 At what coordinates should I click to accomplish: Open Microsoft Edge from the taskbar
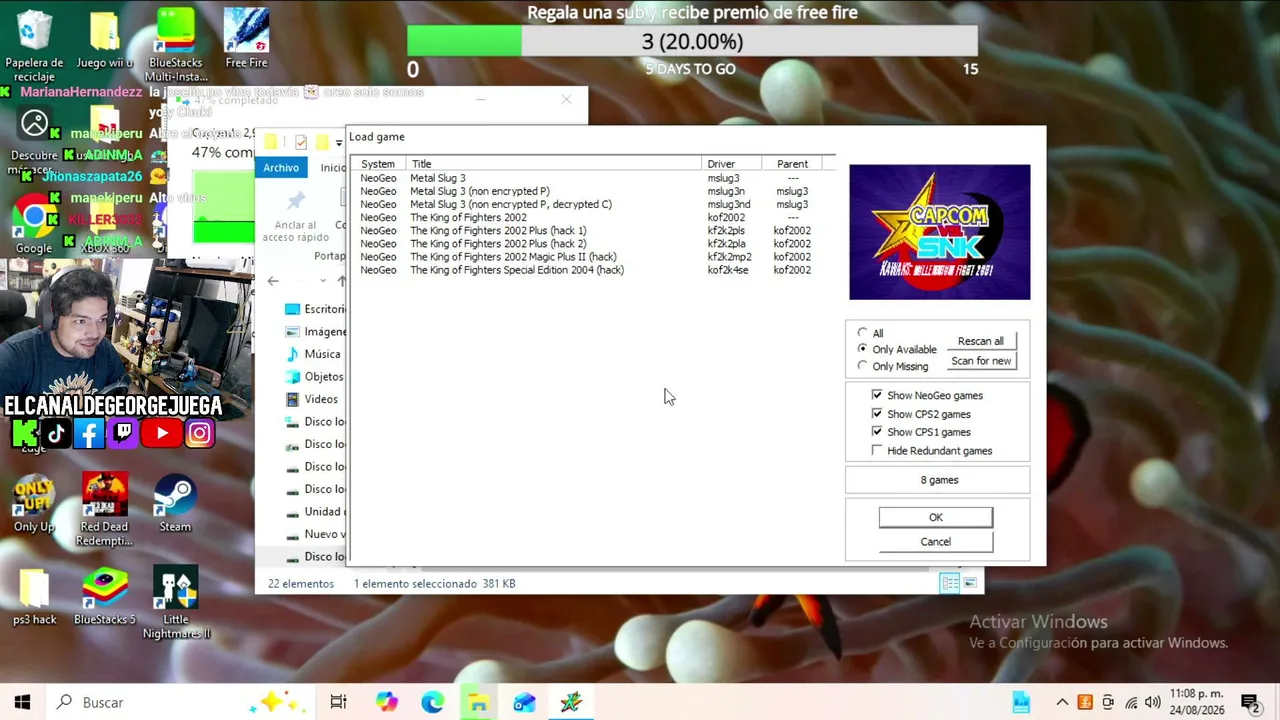click(x=432, y=702)
